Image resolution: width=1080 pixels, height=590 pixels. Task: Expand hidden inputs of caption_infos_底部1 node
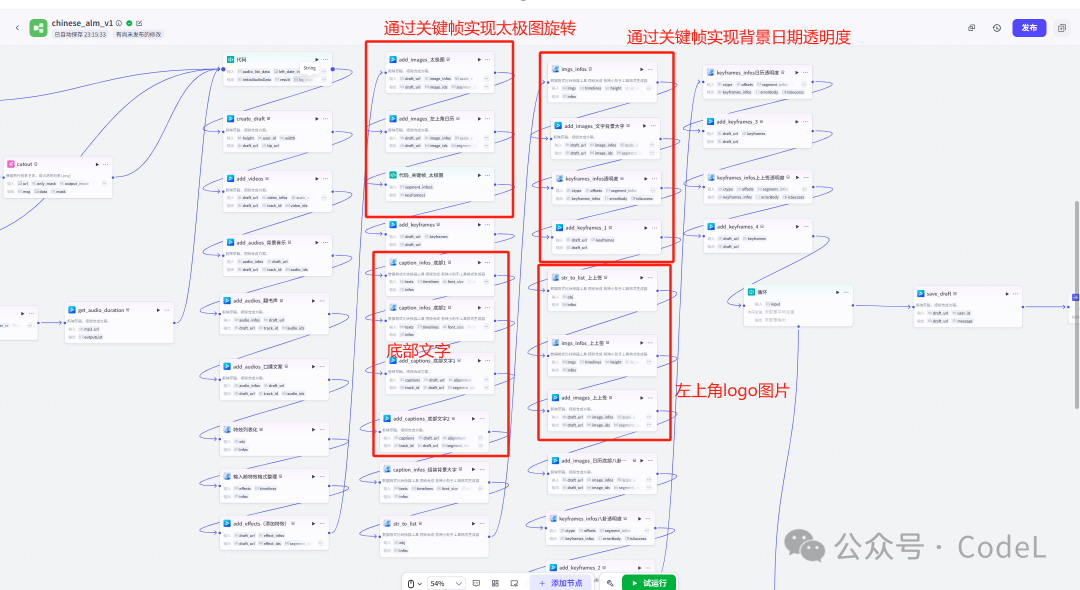click(486, 282)
